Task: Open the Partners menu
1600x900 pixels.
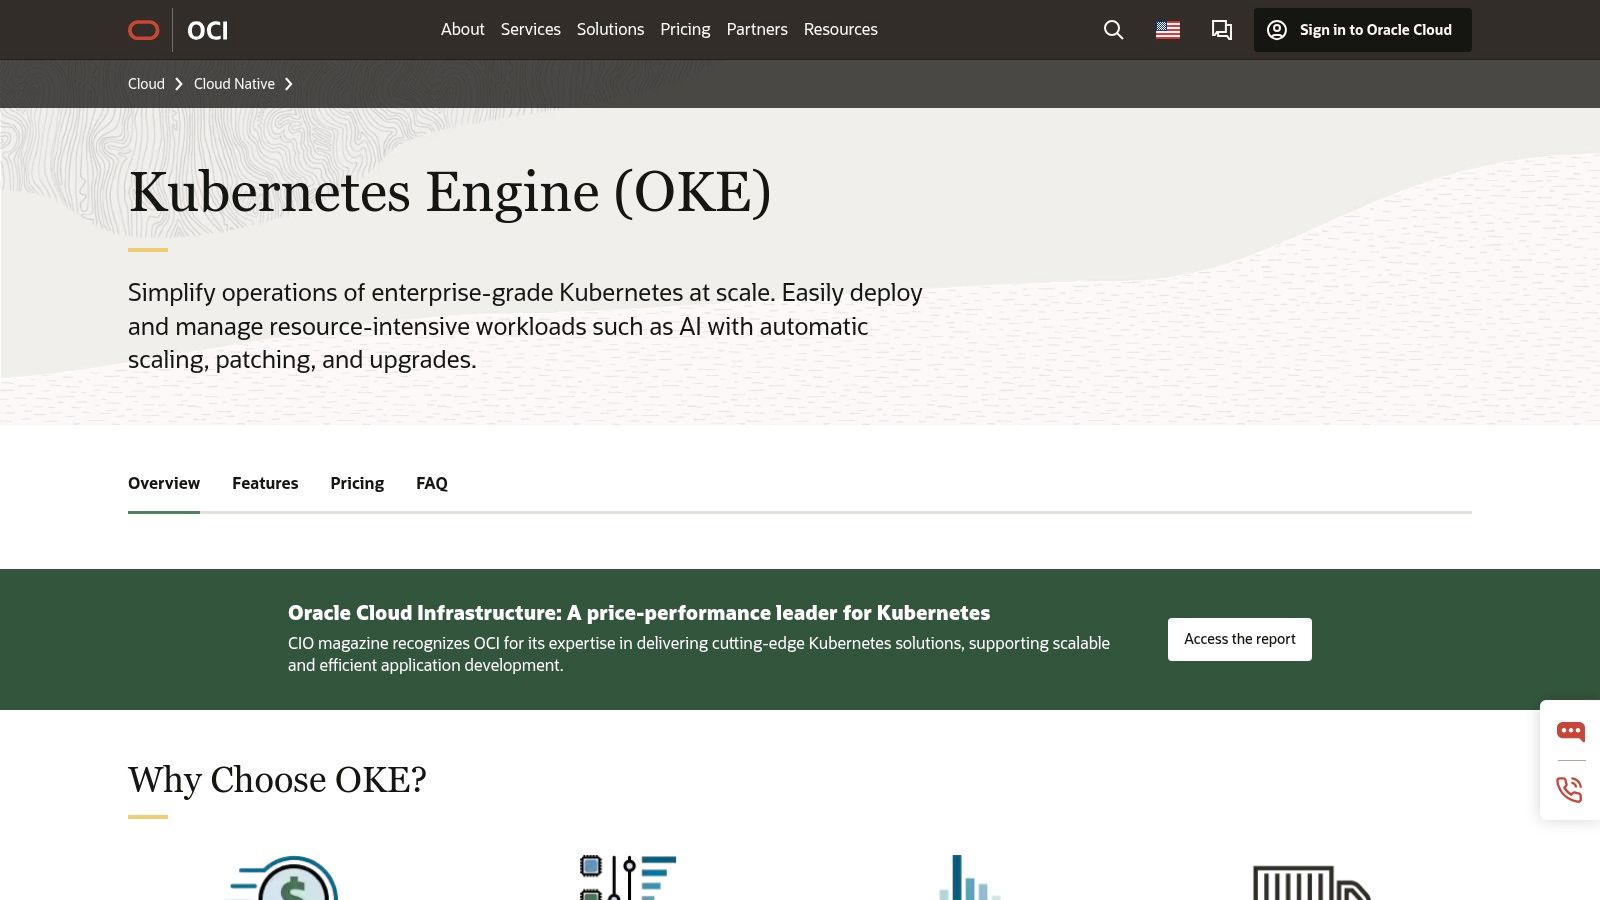Action: point(757,29)
